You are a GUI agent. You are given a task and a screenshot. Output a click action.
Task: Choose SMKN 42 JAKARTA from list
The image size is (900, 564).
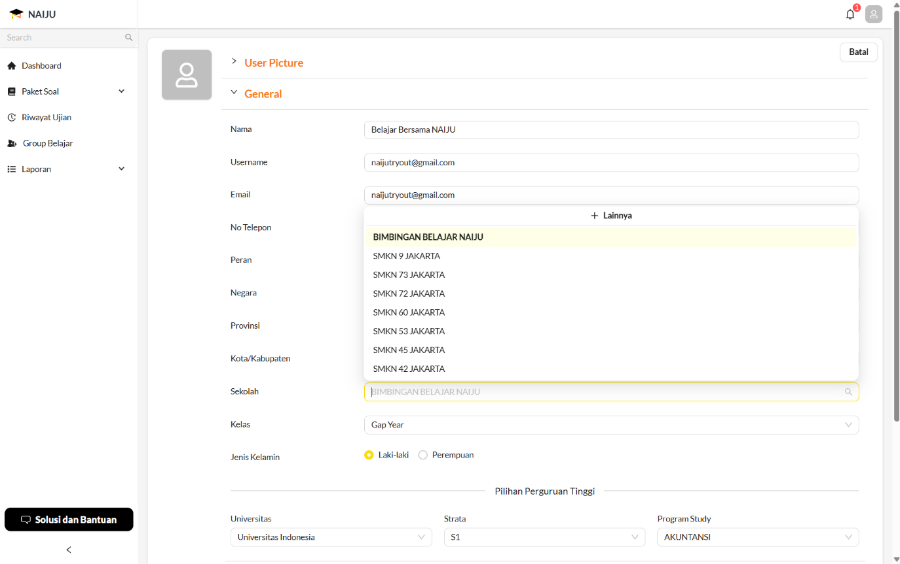pyautogui.click(x=611, y=369)
